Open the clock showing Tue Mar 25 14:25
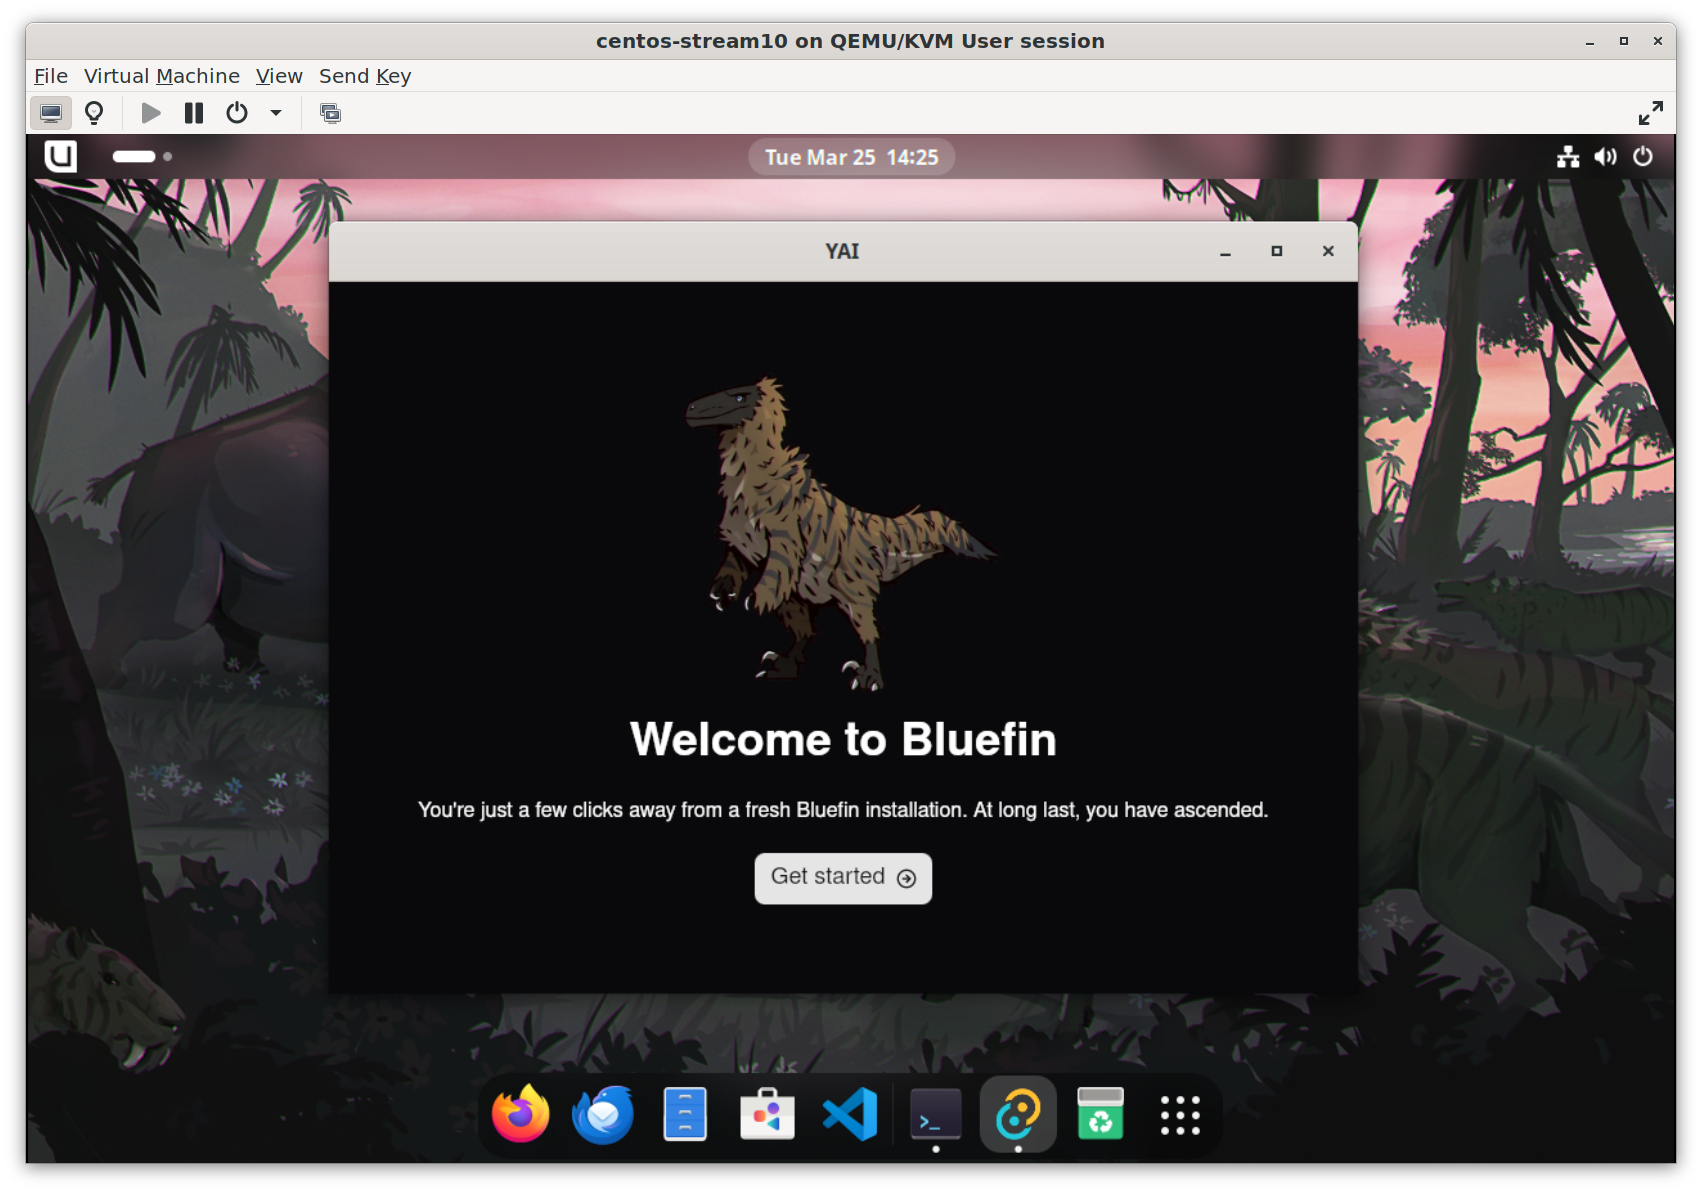 (x=852, y=157)
